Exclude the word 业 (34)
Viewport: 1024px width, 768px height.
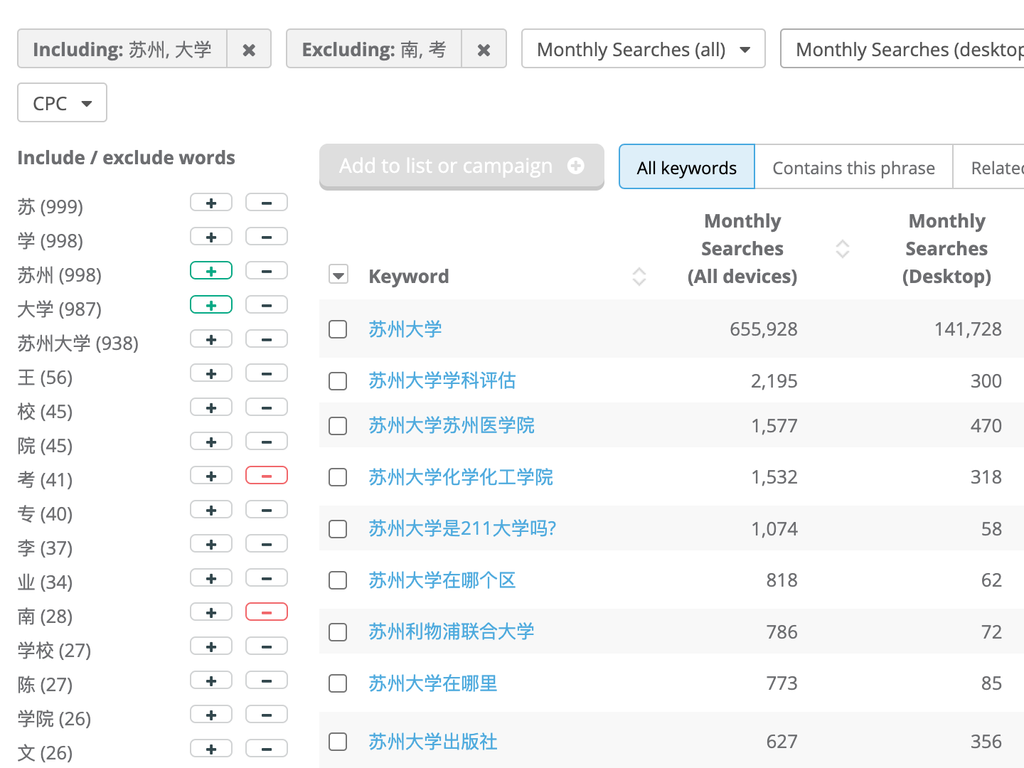[x=266, y=578]
